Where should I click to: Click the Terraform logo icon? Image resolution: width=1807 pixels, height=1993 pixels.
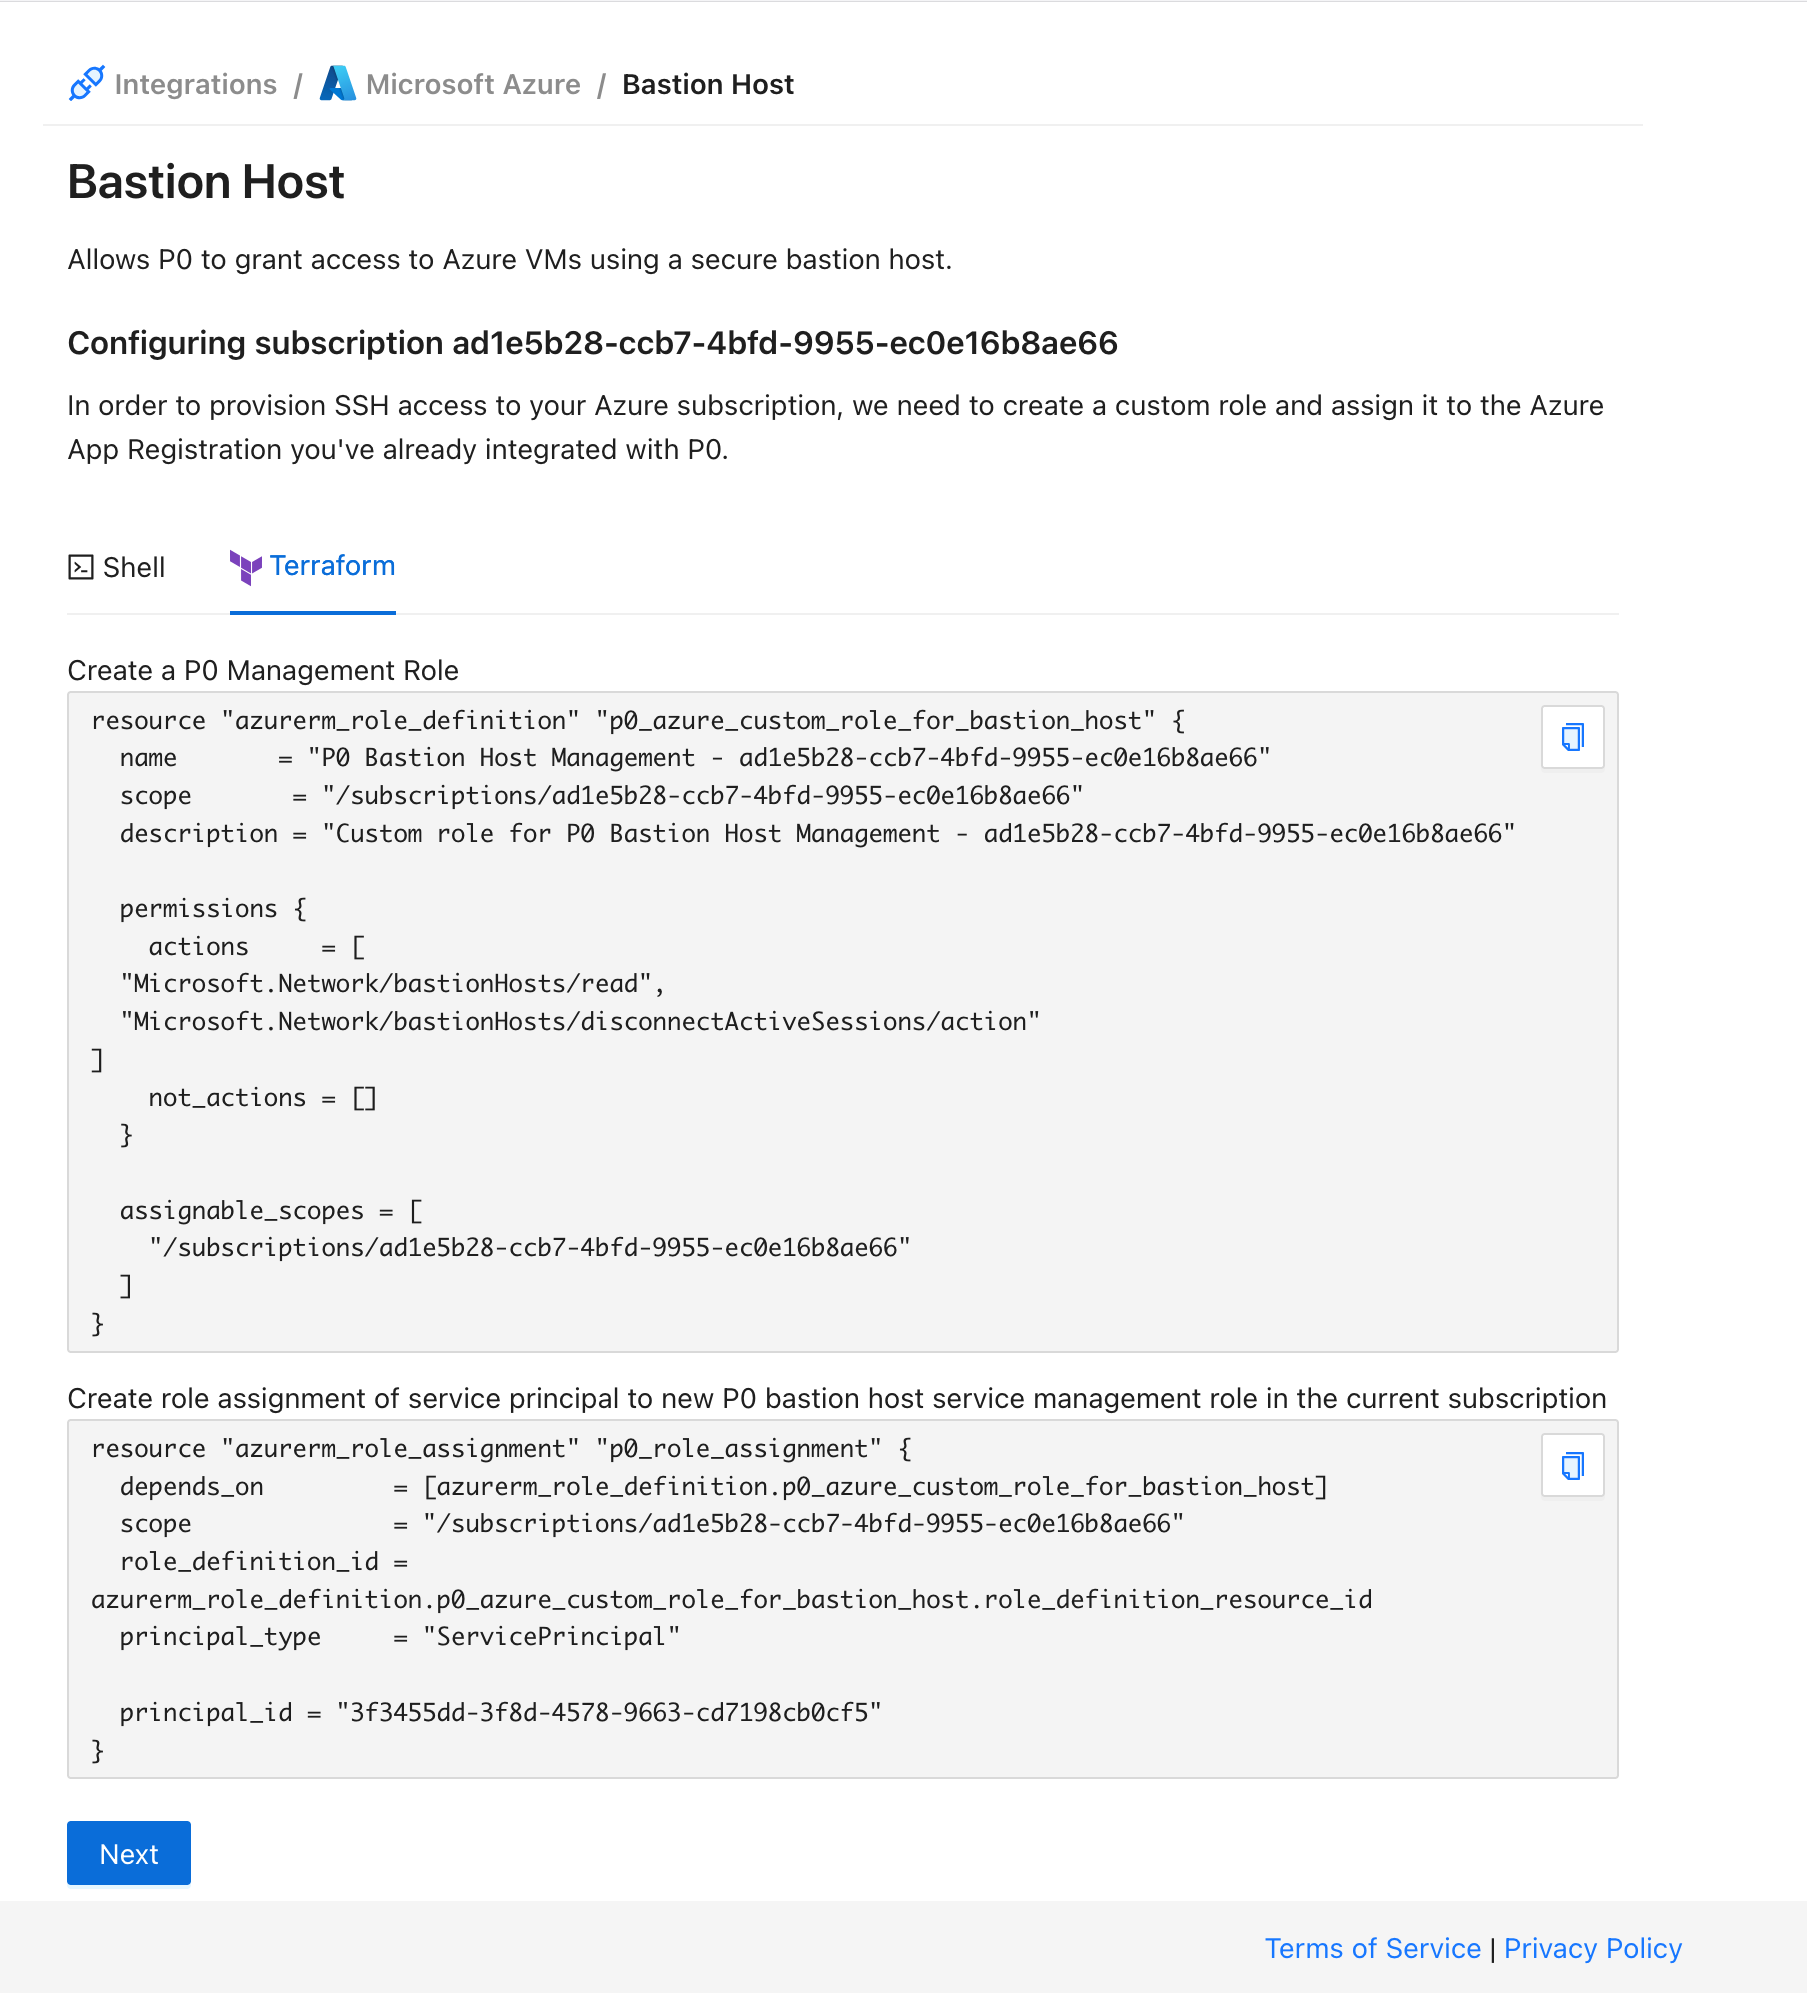245,567
